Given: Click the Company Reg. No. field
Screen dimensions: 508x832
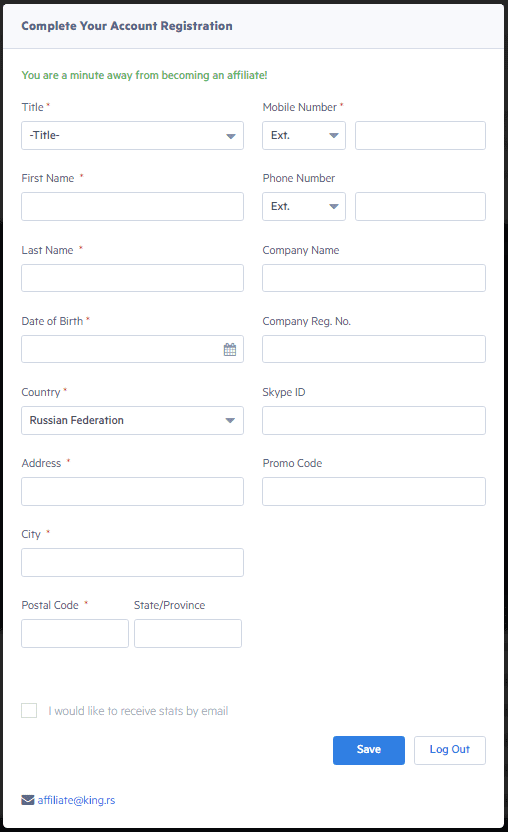Looking at the screenshot, I should (x=374, y=349).
